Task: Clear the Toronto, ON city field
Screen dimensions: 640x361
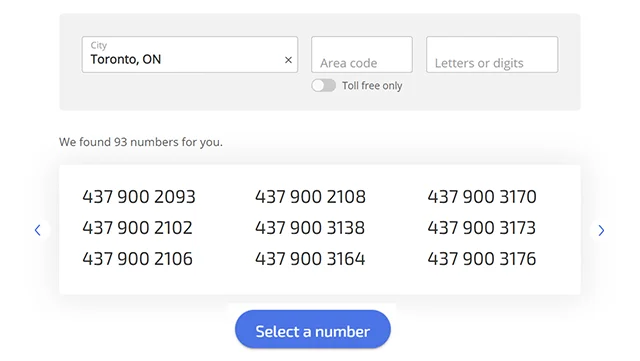Action: (288, 60)
